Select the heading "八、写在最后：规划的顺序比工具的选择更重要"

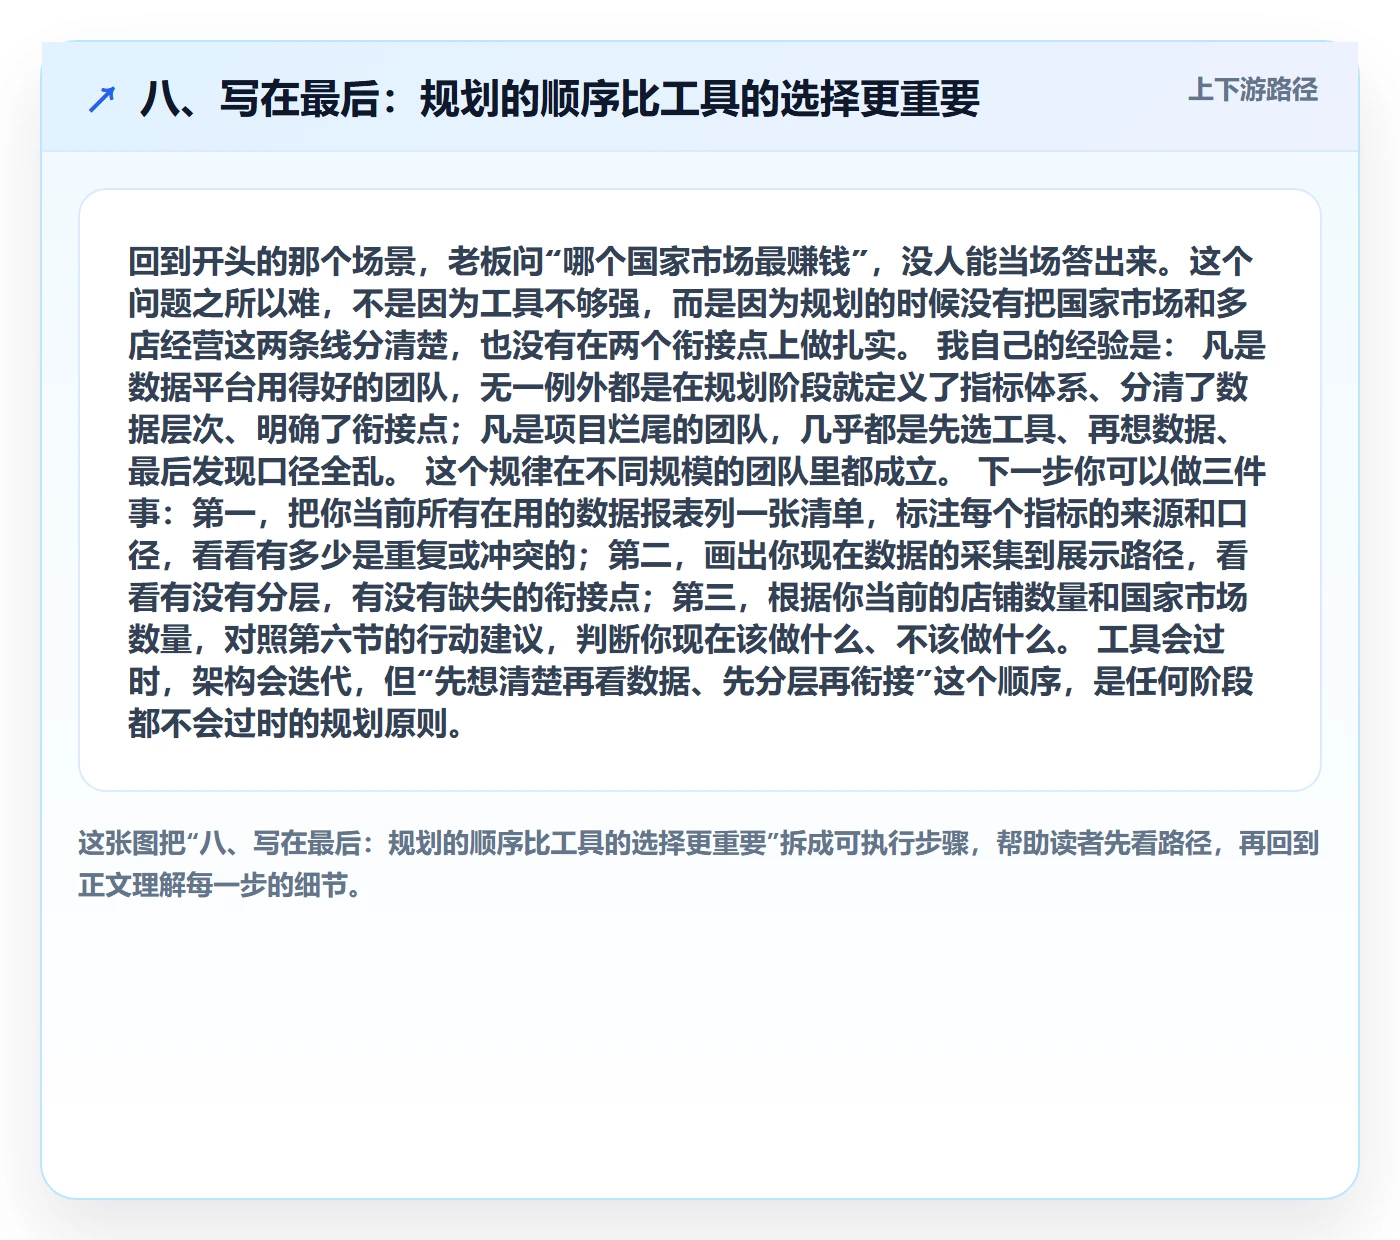(559, 99)
